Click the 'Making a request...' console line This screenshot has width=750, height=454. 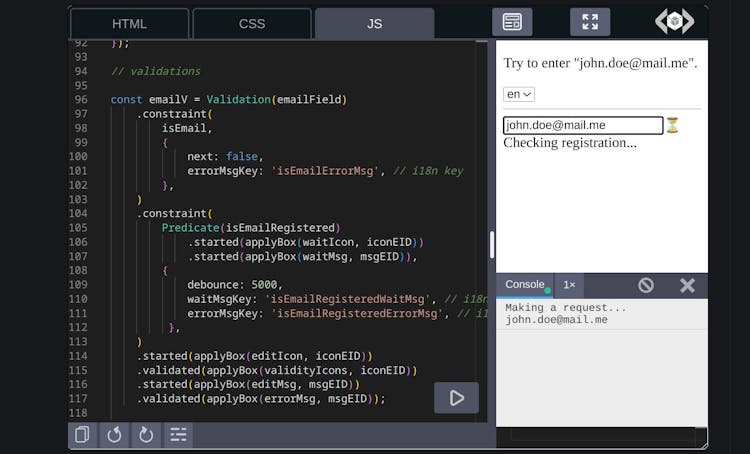pyautogui.click(x=565, y=308)
